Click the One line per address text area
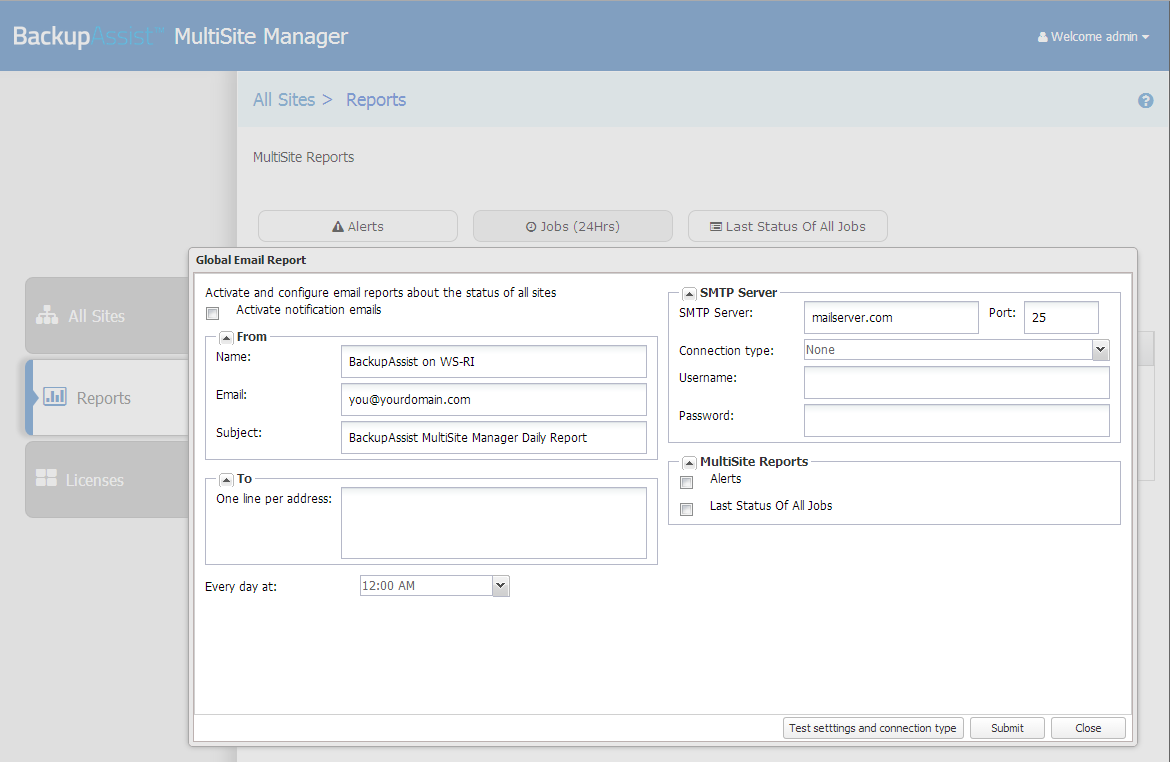 [x=494, y=523]
